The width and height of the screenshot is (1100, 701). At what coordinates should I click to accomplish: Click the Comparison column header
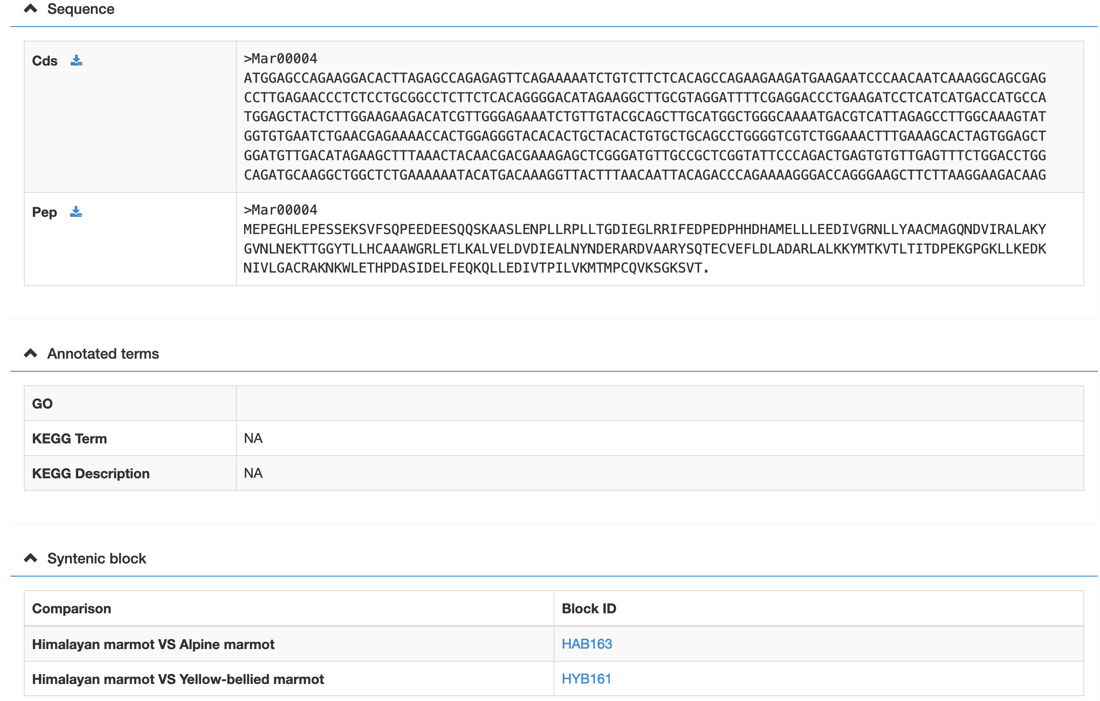(71, 609)
